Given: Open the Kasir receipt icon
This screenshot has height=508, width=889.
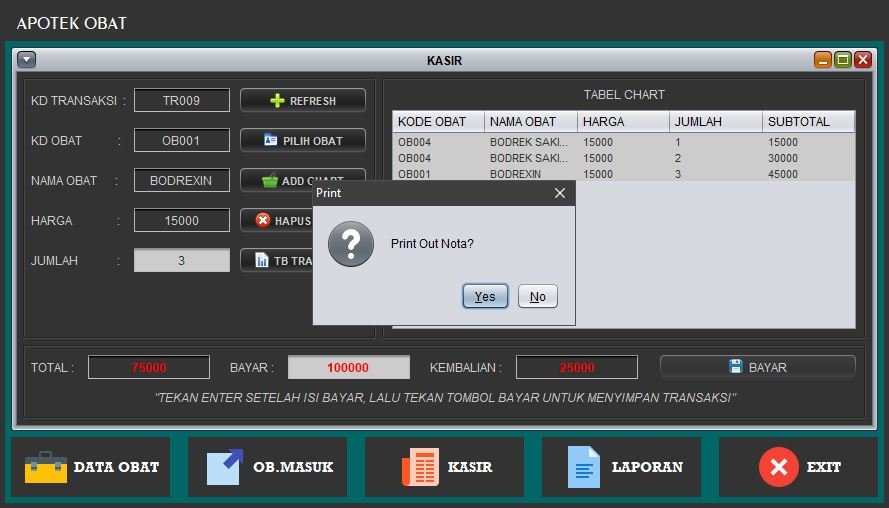Looking at the screenshot, I should tap(420, 467).
